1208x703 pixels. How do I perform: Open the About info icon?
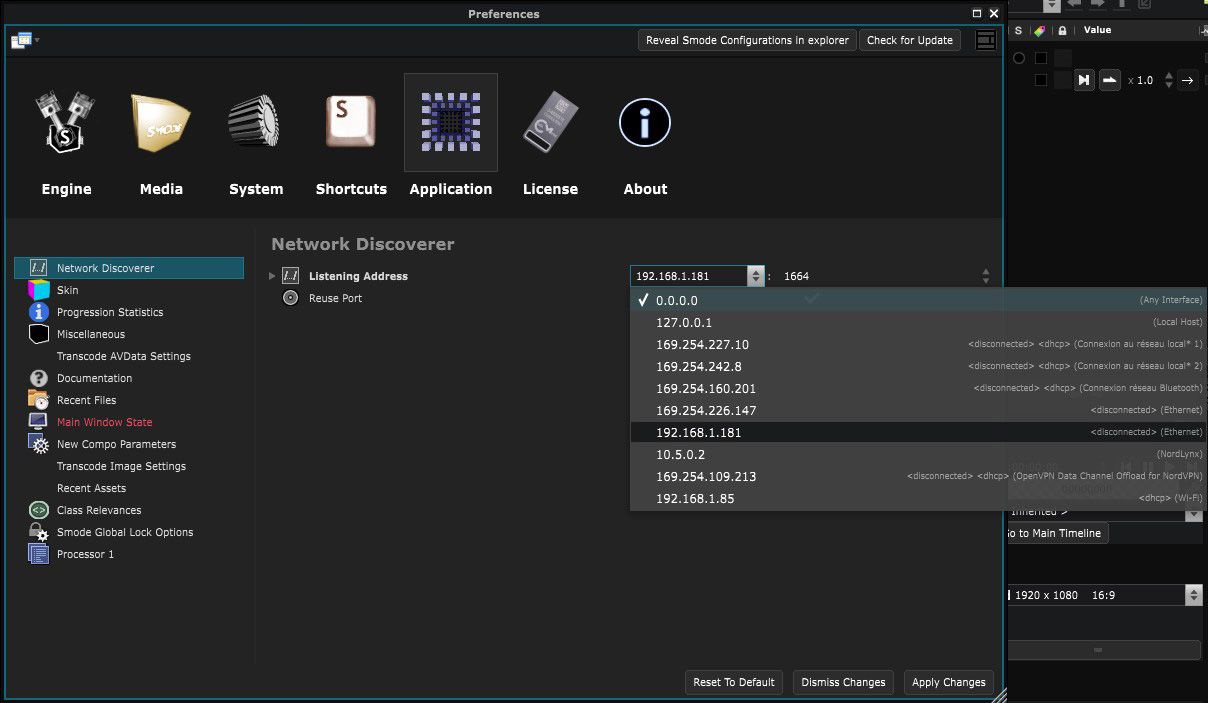645,122
